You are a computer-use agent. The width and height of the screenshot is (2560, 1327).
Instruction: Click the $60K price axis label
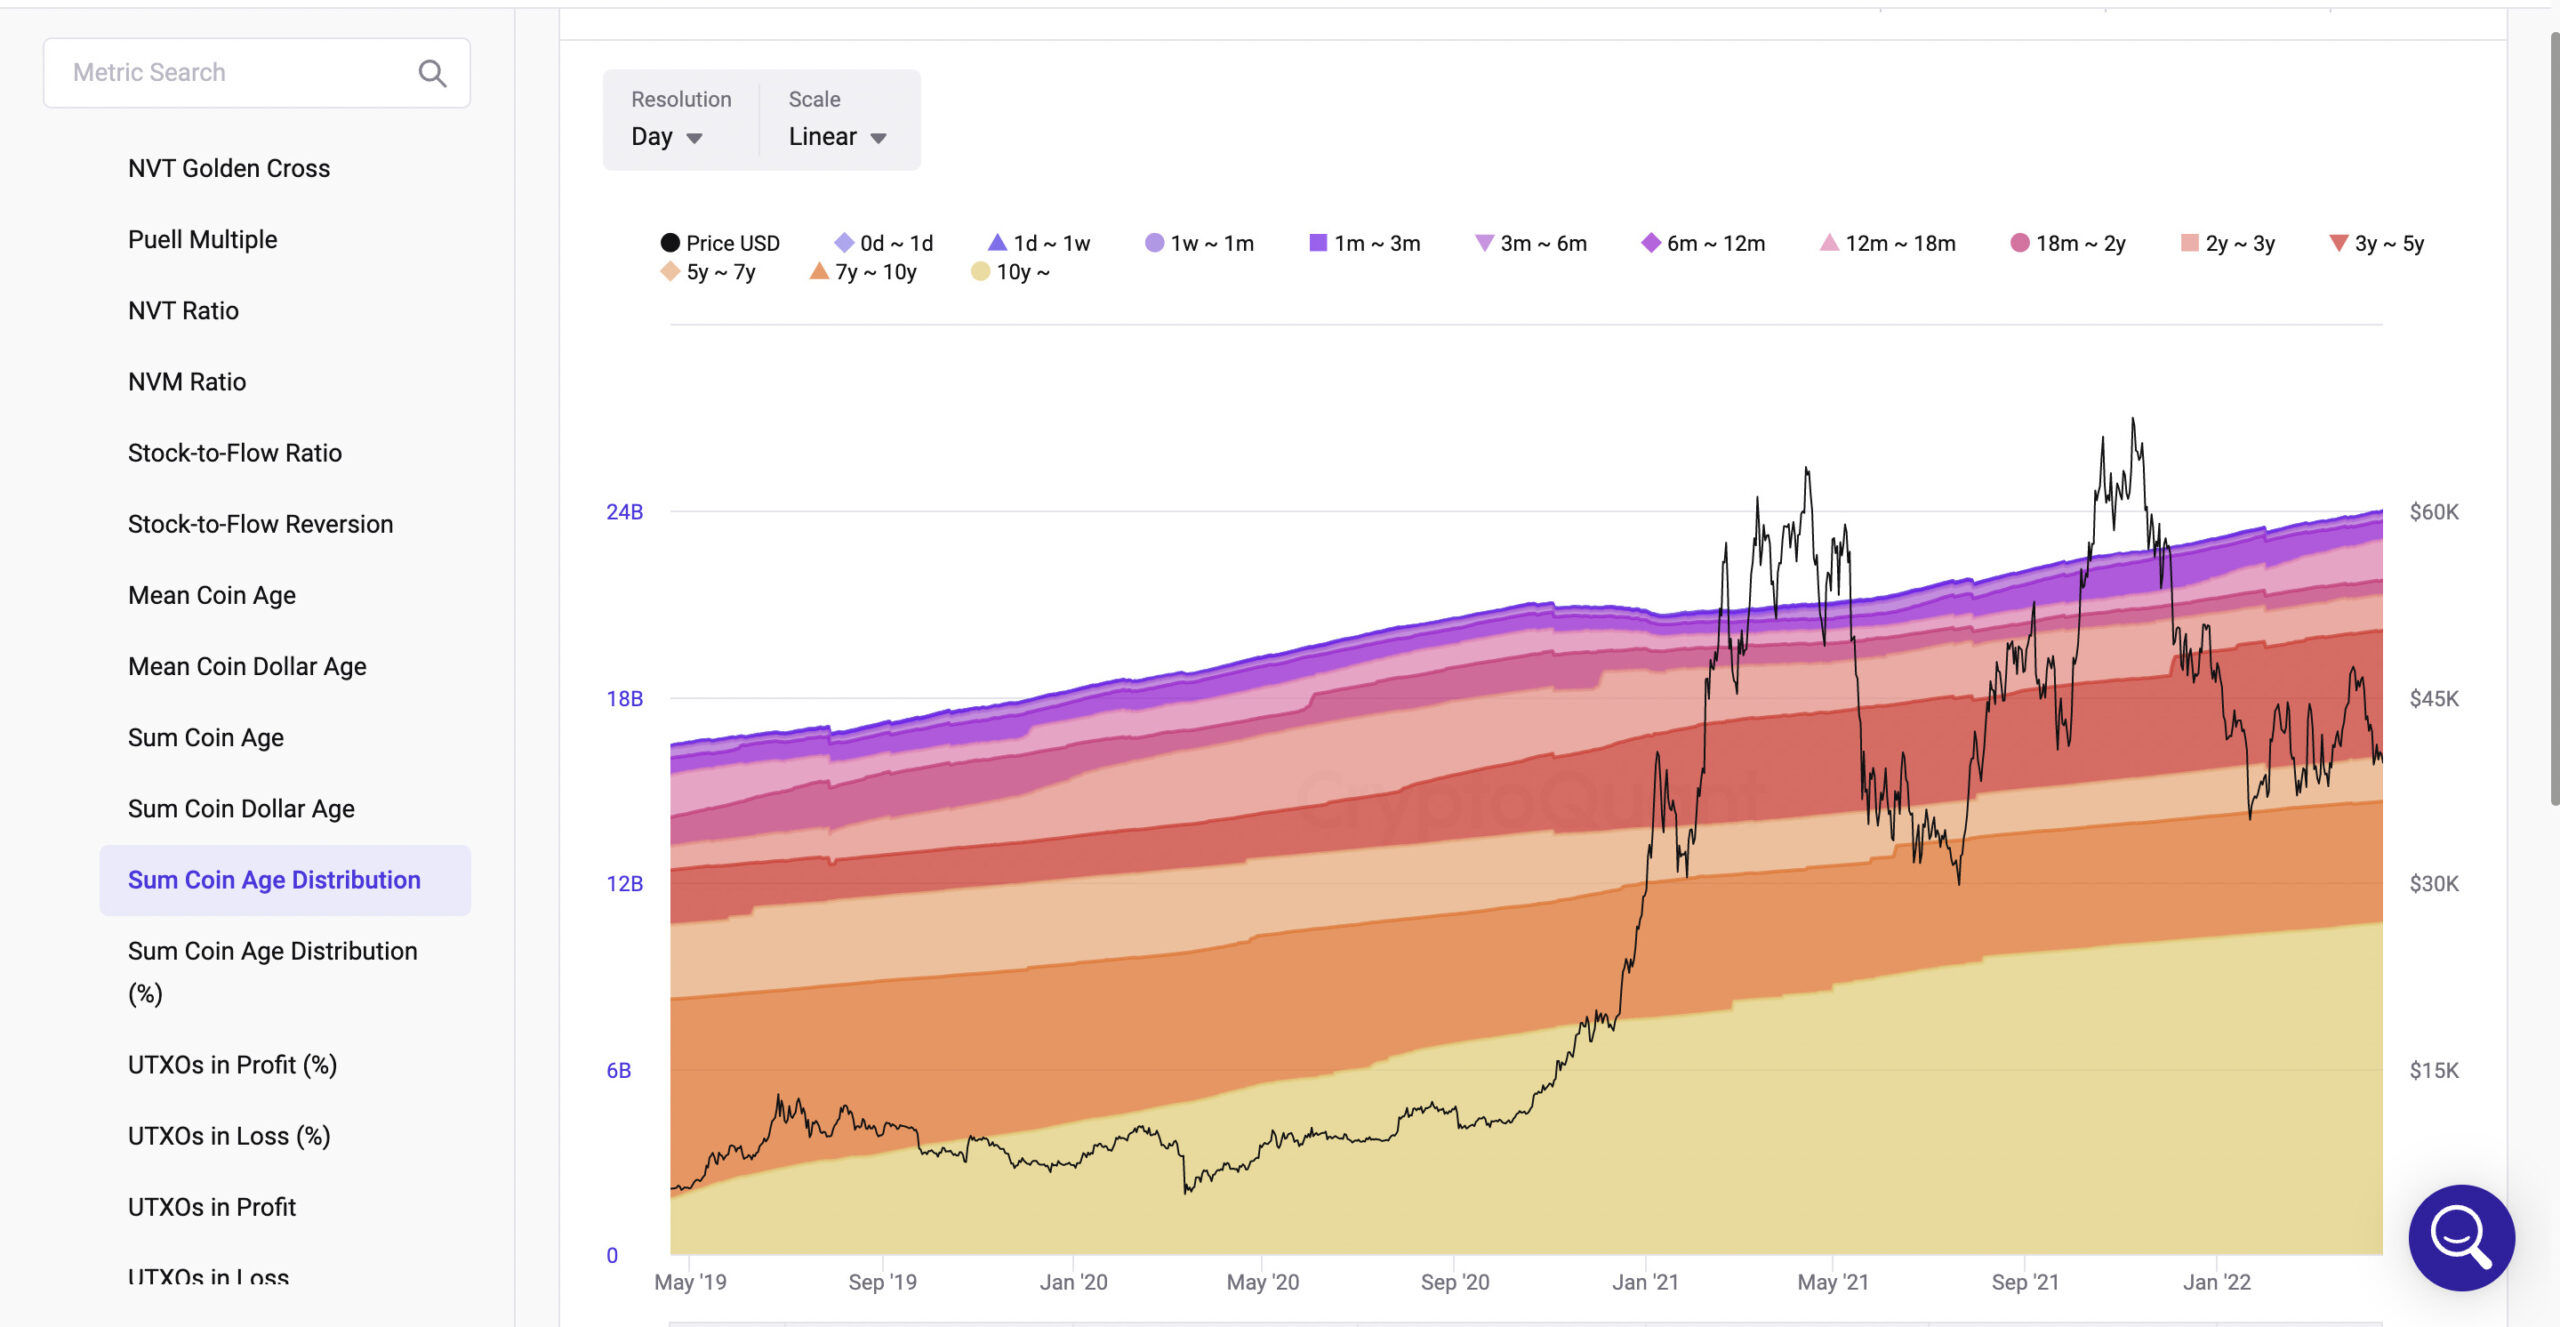(x=2434, y=512)
